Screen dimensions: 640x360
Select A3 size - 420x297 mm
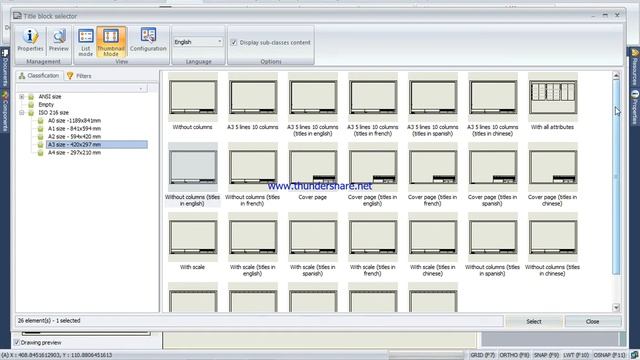pos(97,144)
